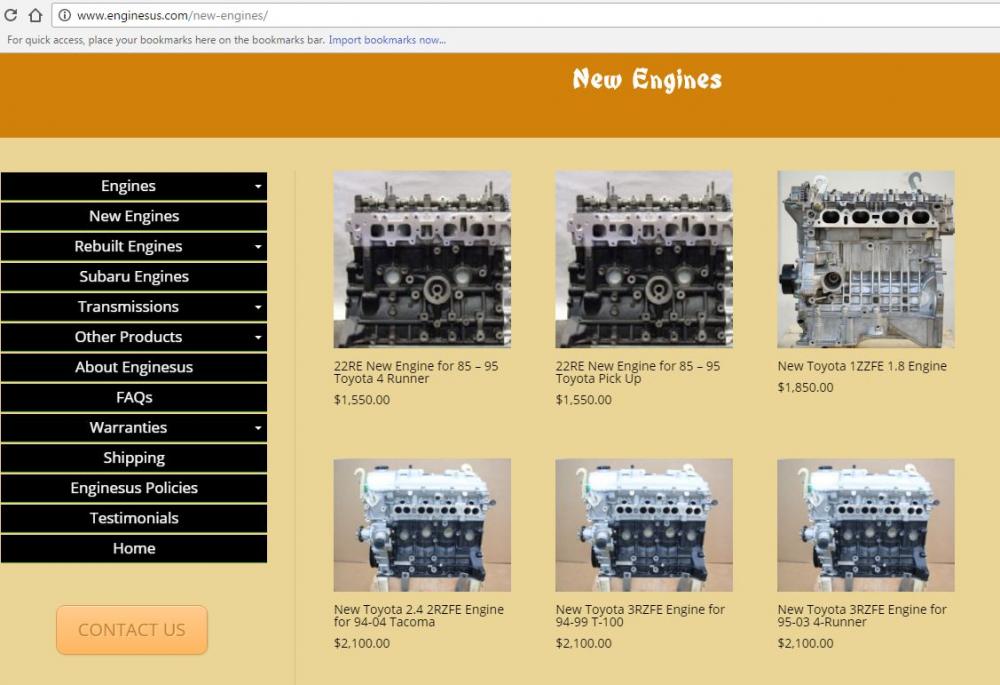This screenshot has width=1000, height=685.
Task: Select the Subaru Engines menu item
Action: click(x=134, y=277)
